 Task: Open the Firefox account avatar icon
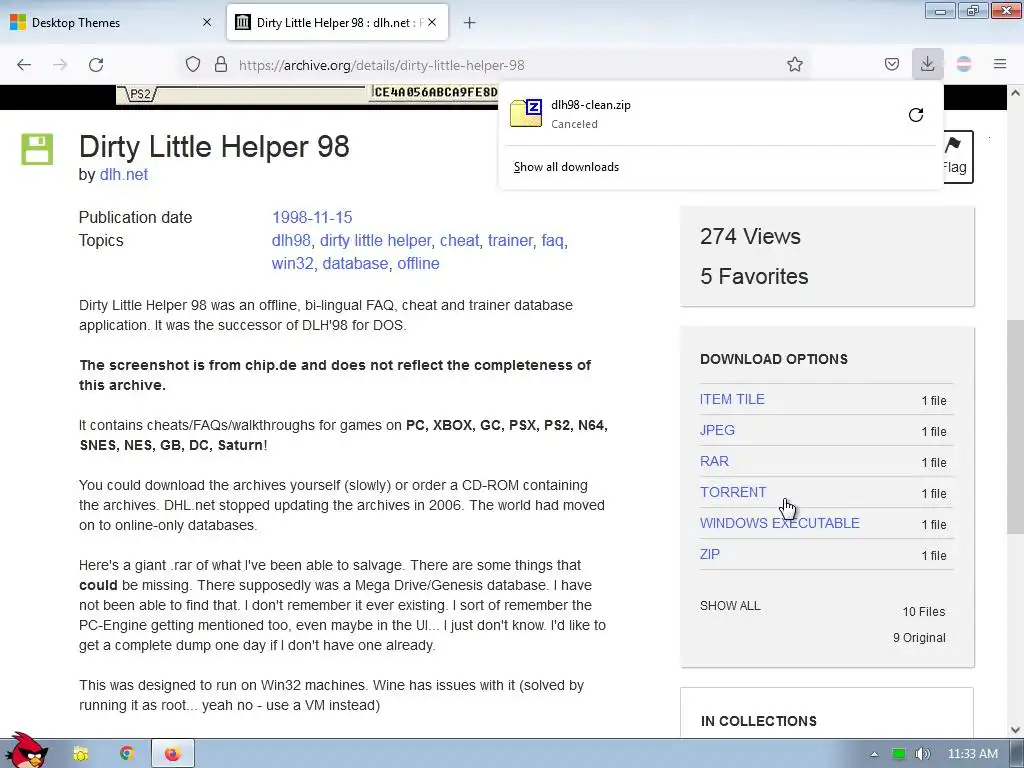[964, 64]
